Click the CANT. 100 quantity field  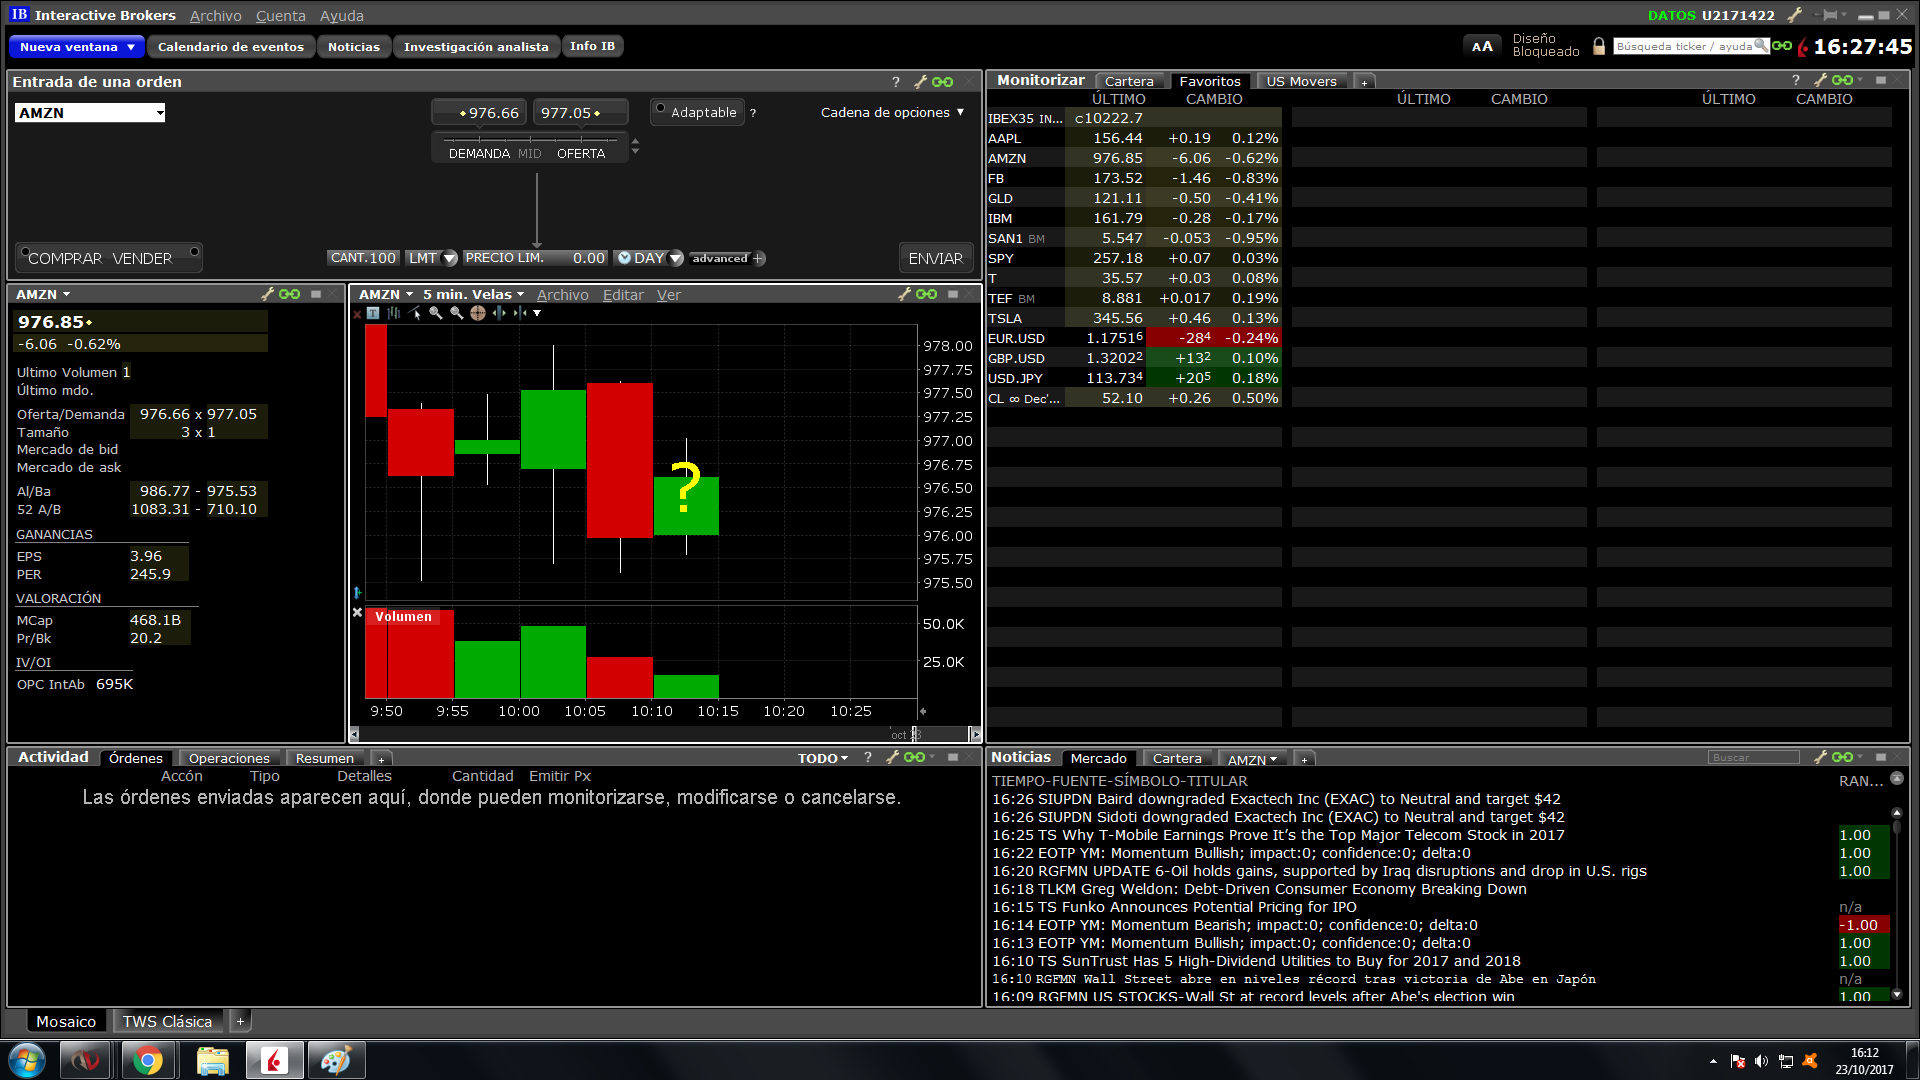point(363,258)
